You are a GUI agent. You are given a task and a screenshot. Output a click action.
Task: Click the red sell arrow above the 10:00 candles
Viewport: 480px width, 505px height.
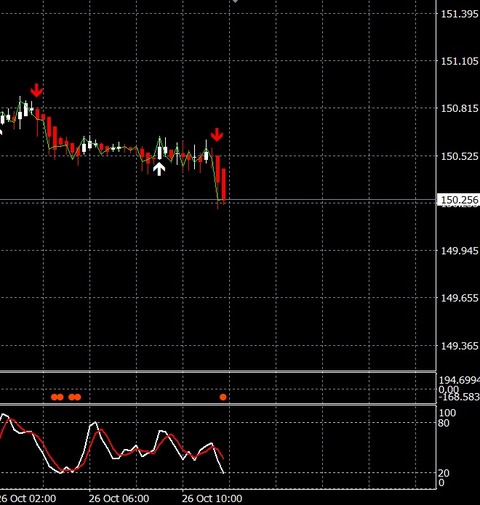[x=217, y=135]
